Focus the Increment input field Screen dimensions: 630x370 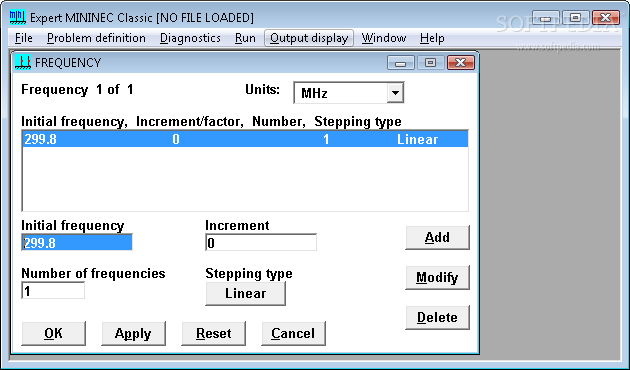point(261,242)
